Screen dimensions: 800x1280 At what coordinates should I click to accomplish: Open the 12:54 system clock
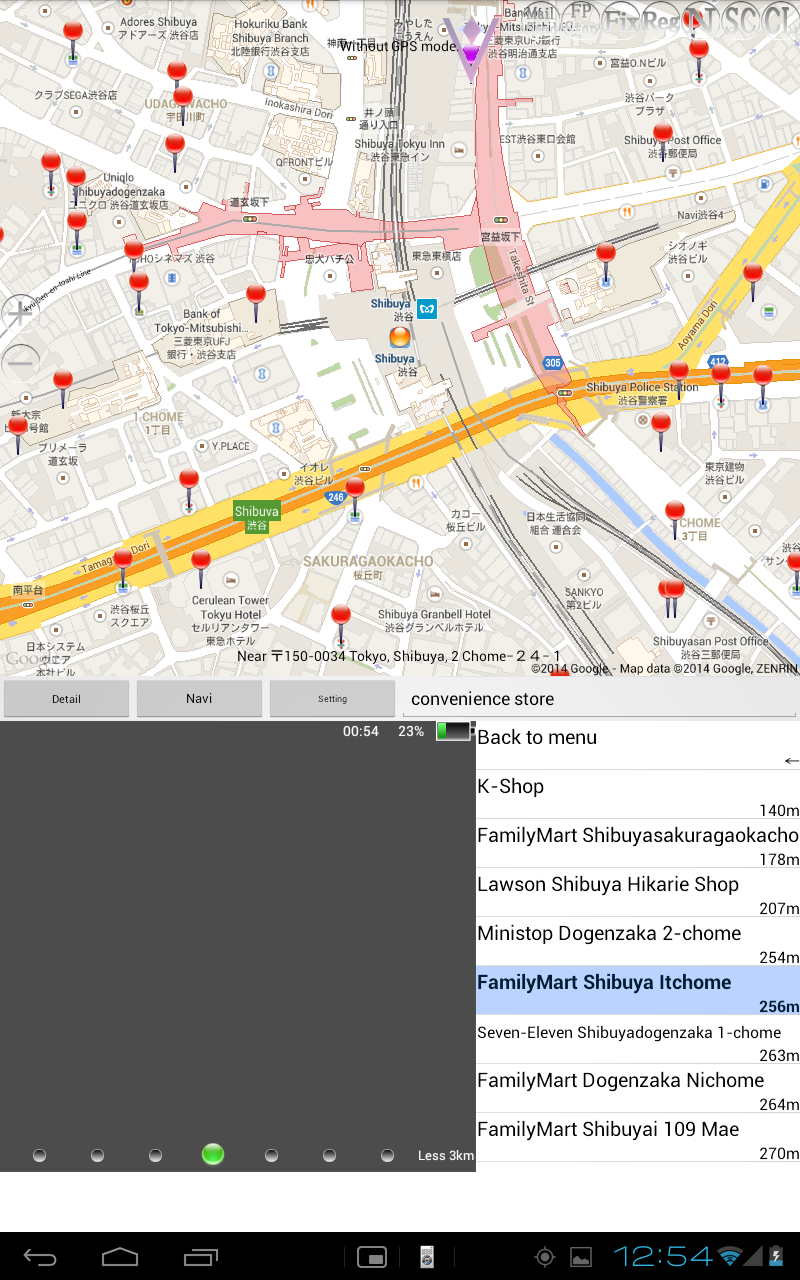[x=663, y=1257]
